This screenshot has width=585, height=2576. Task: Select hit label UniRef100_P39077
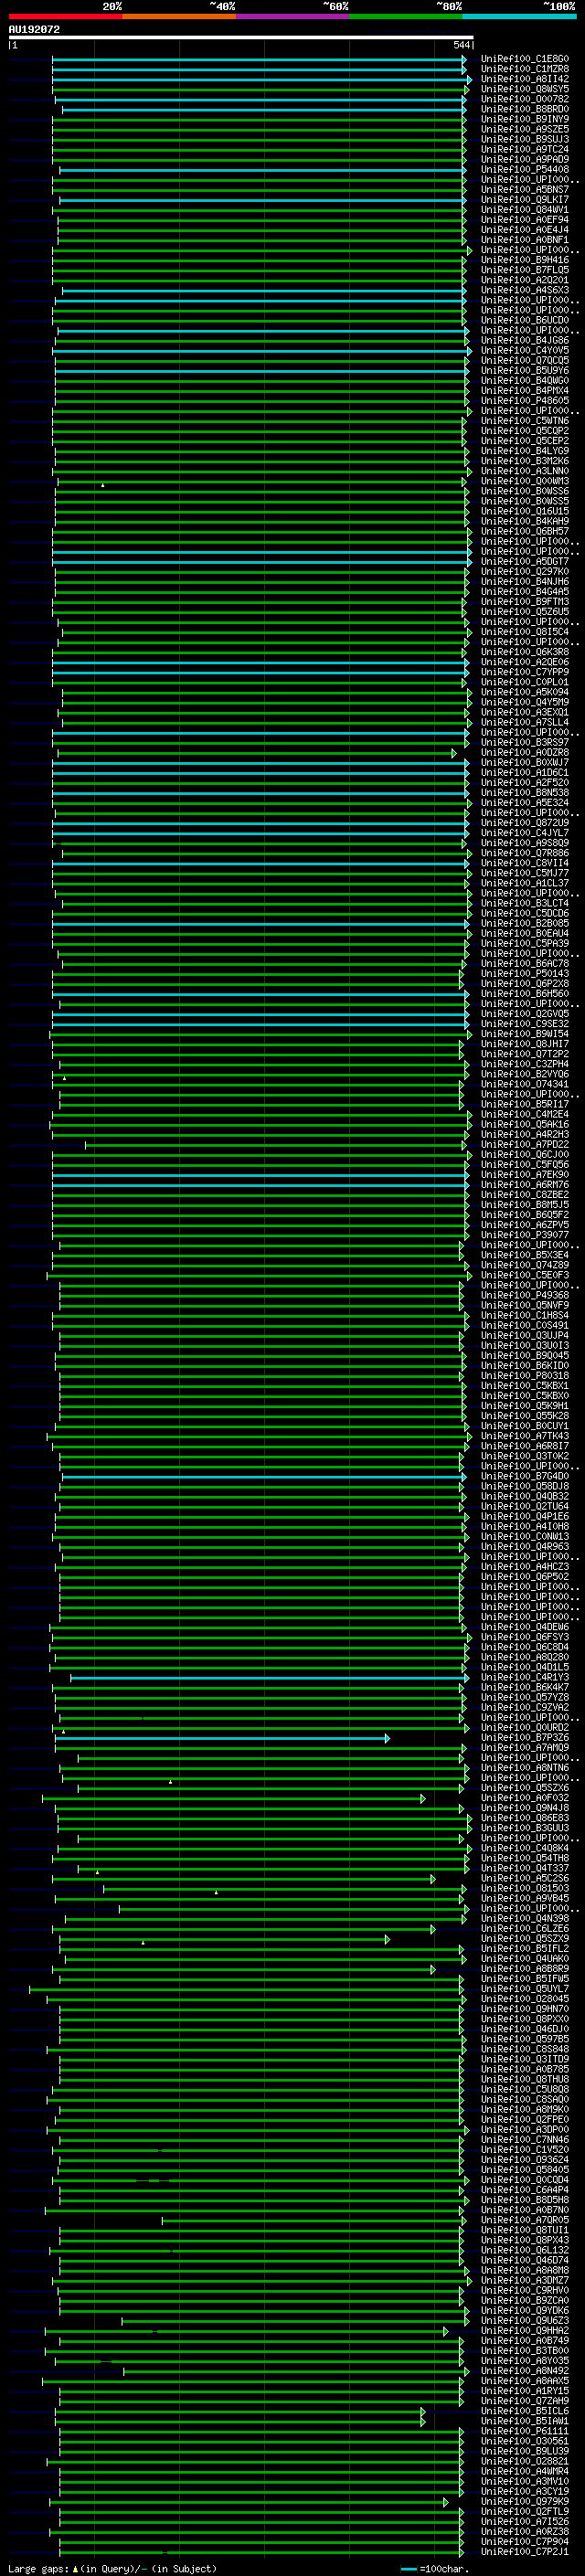524,1234
